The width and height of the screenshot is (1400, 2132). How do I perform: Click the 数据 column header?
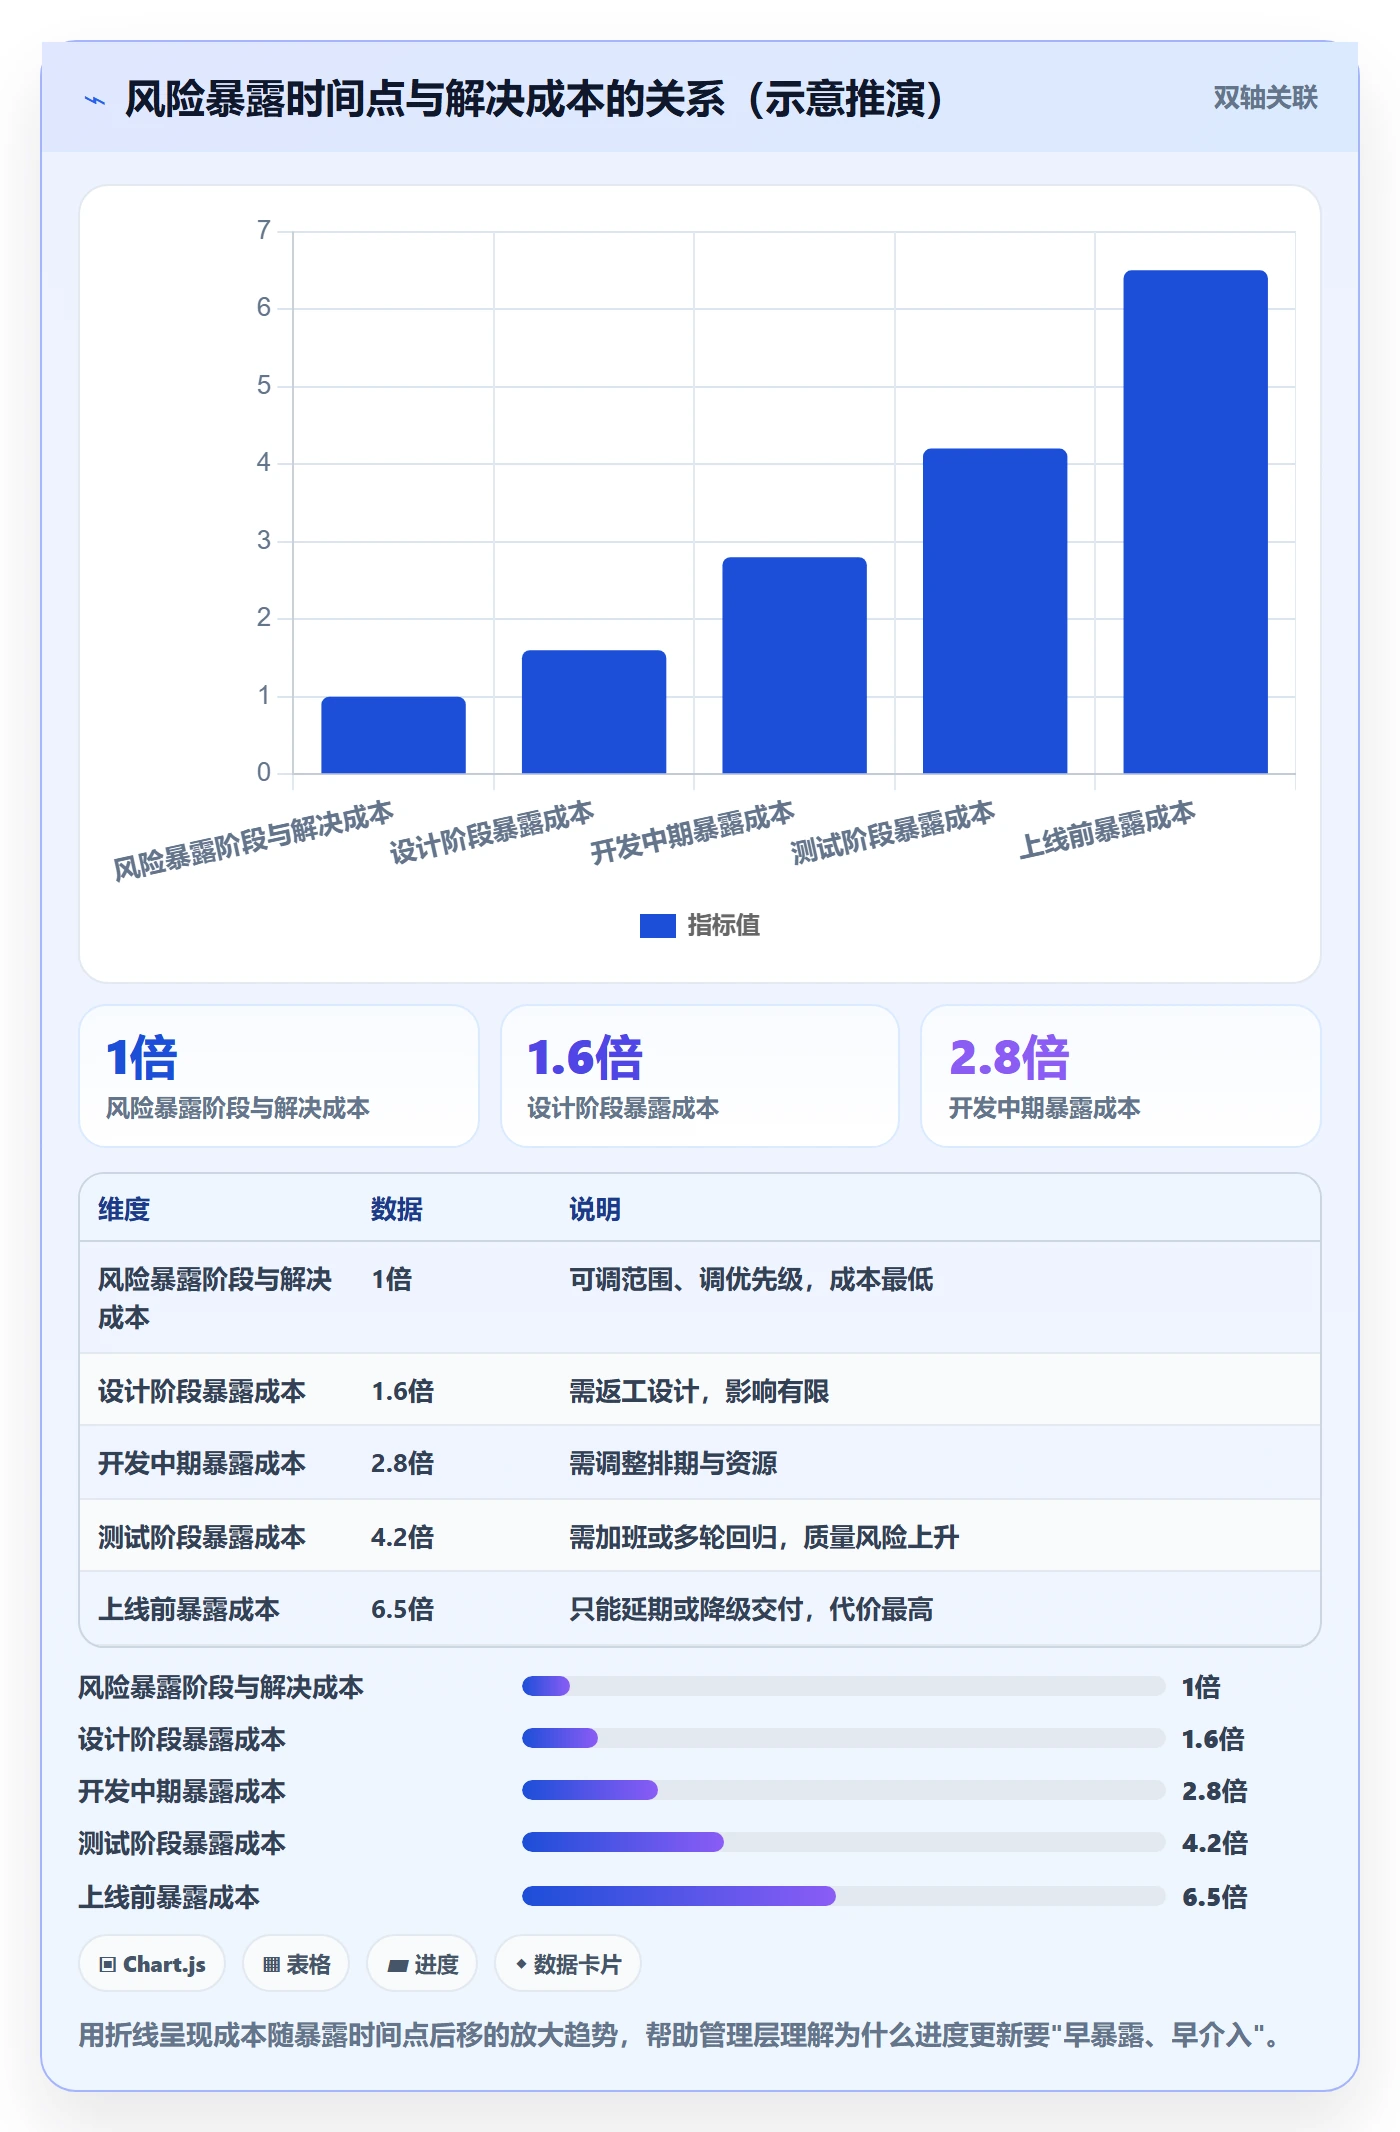[397, 1209]
